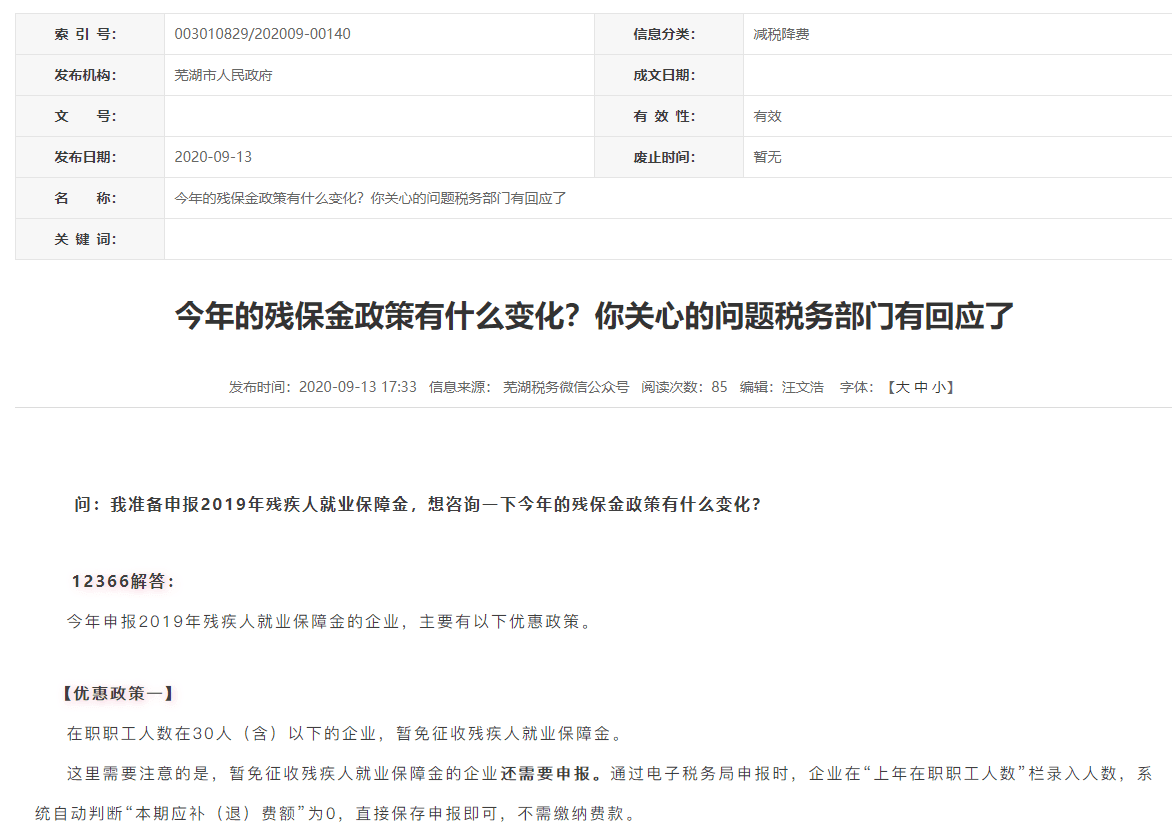
Task: Click the category value 减税降费
Action: point(781,34)
